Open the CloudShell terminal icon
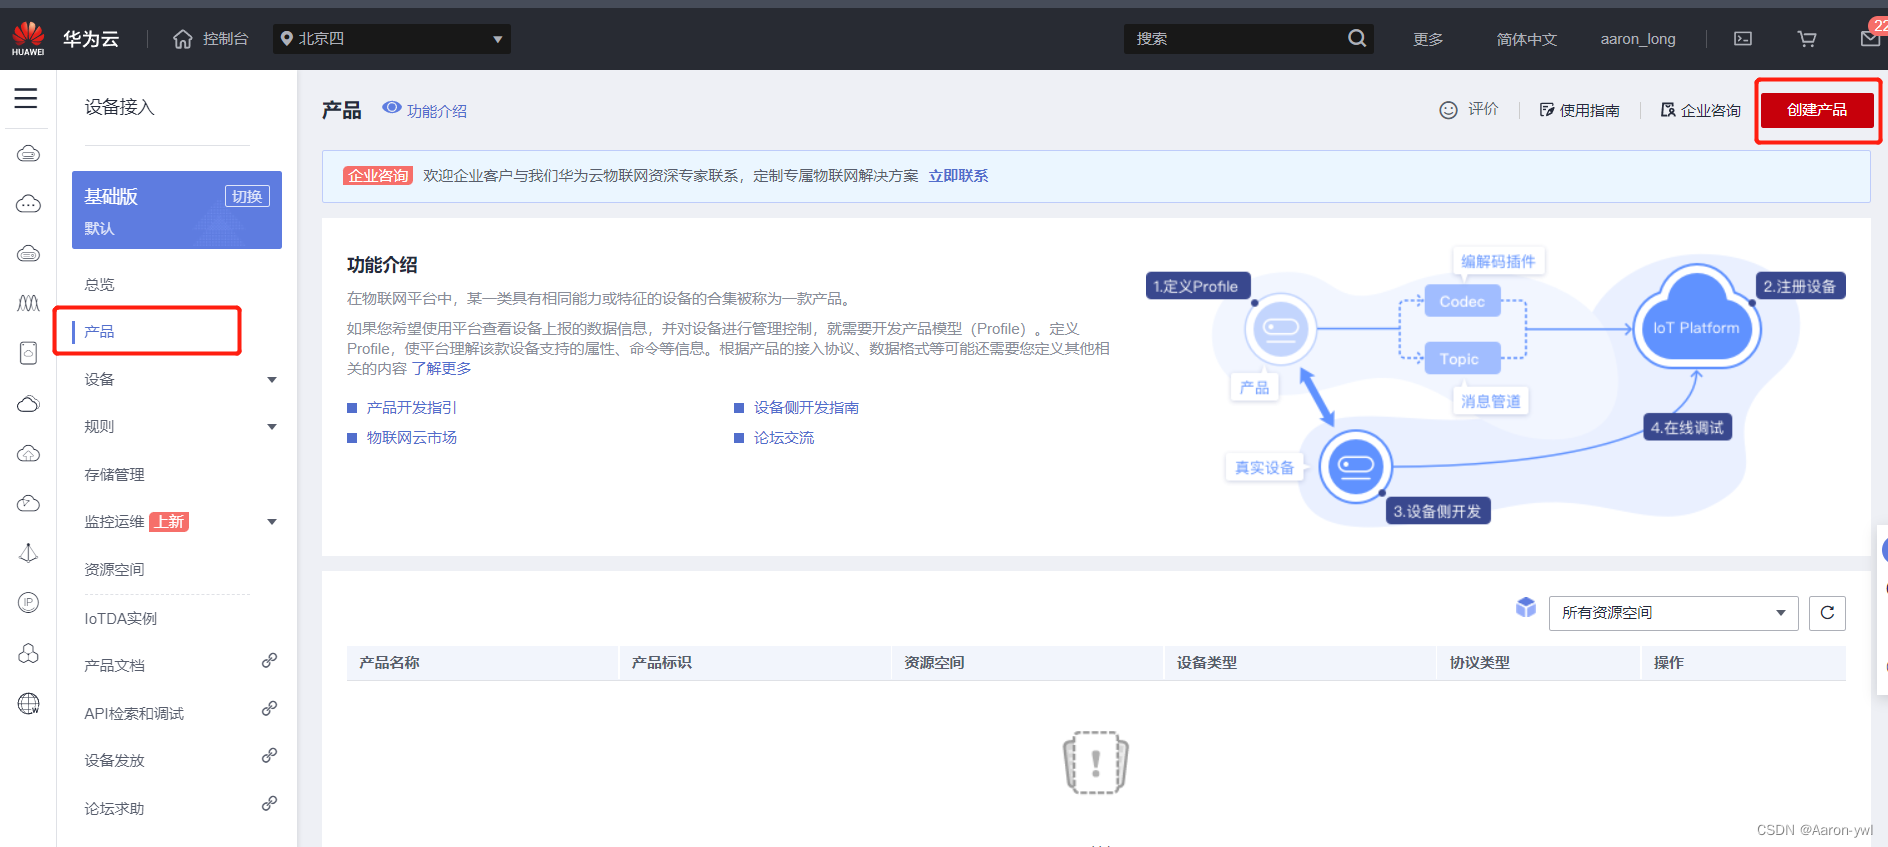Viewport: 1888px width, 847px height. click(1743, 39)
